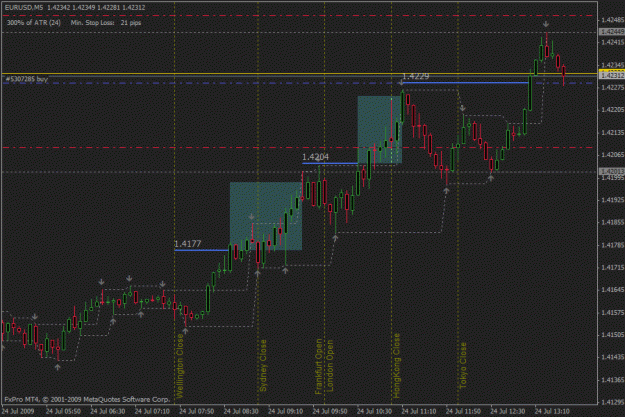Select the Frankfurt Open session label
Viewport: 625px width, 417px height.
pos(318,366)
